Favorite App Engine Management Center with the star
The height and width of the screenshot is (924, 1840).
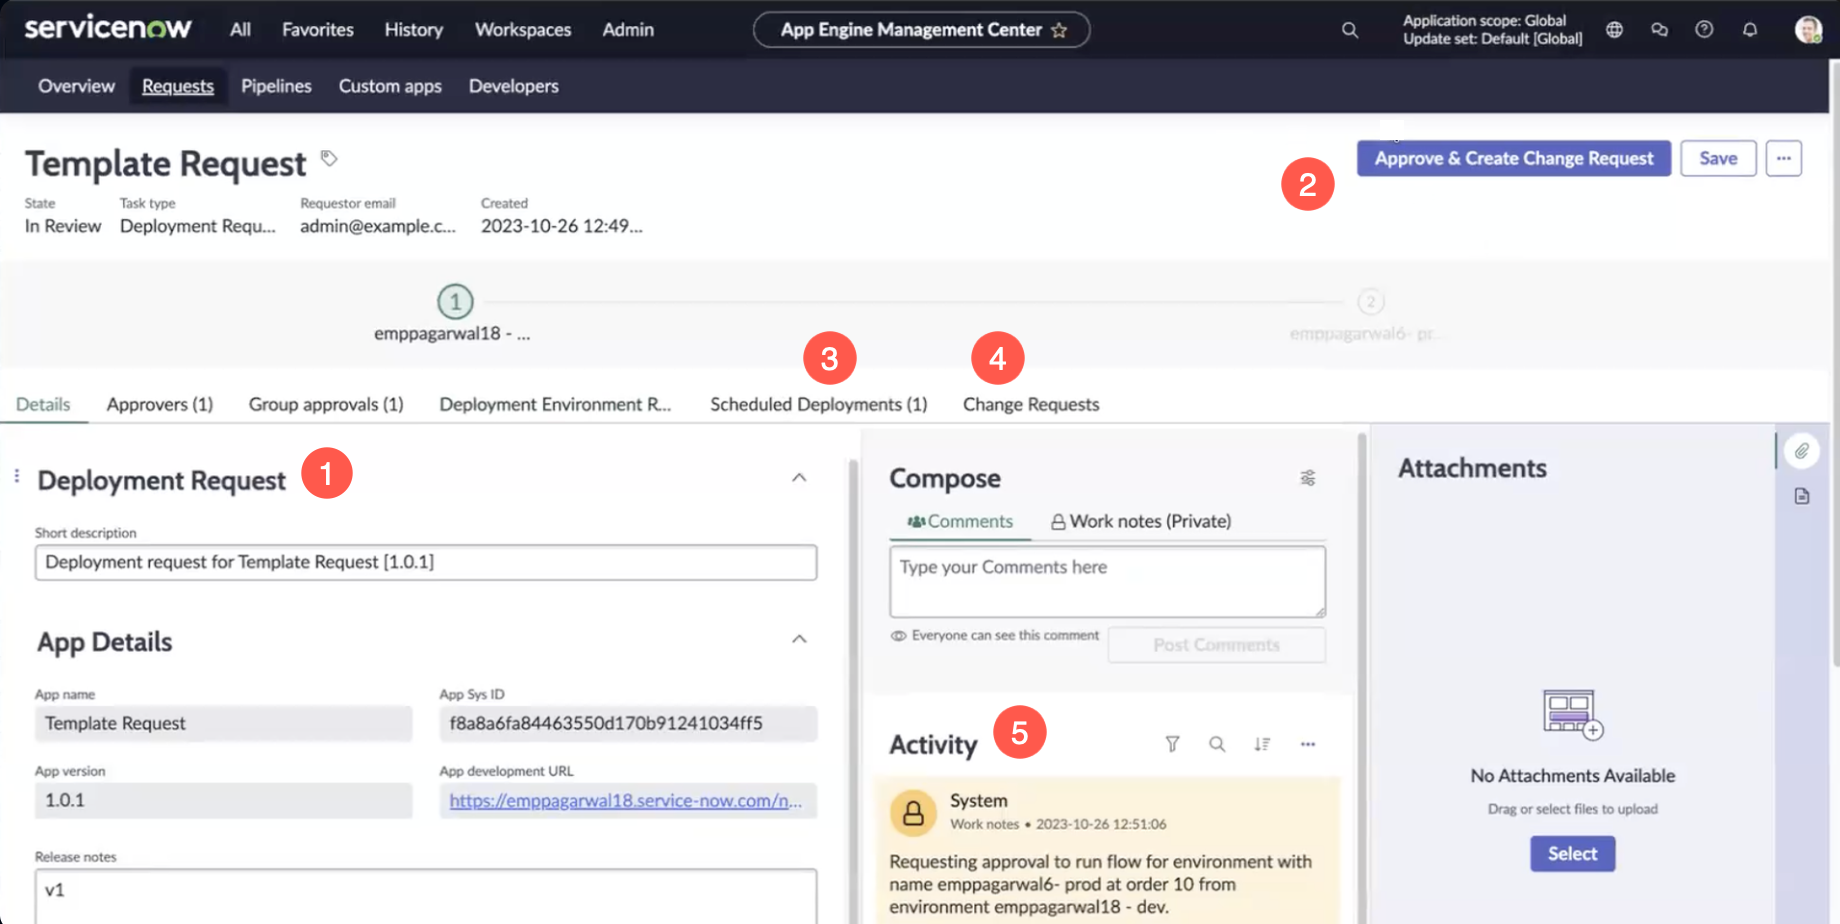1059,30
